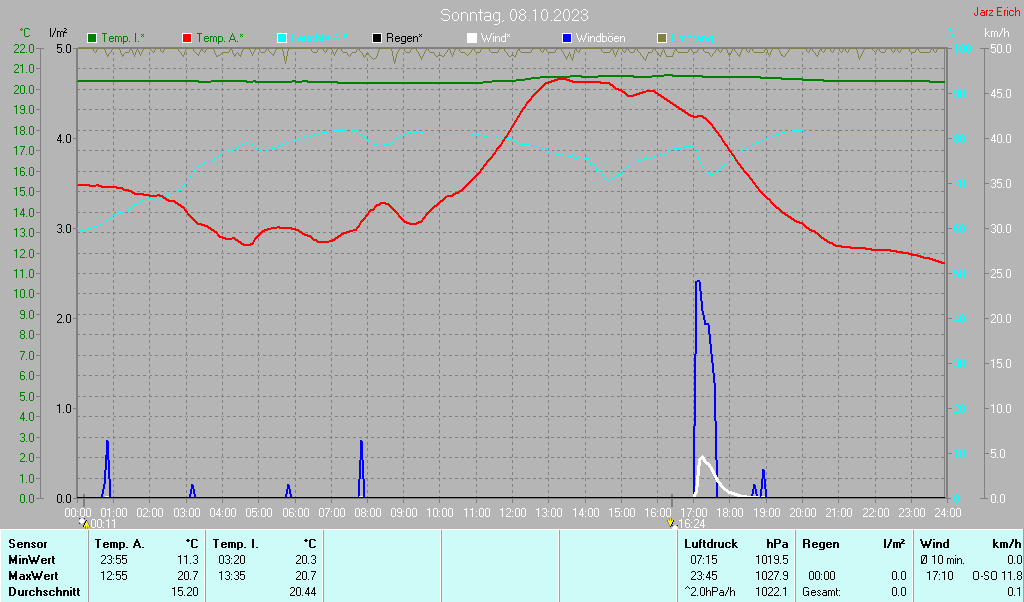Click the '15.20' average outdoor temperature value
1024x602 pixels.
coord(185,592)
